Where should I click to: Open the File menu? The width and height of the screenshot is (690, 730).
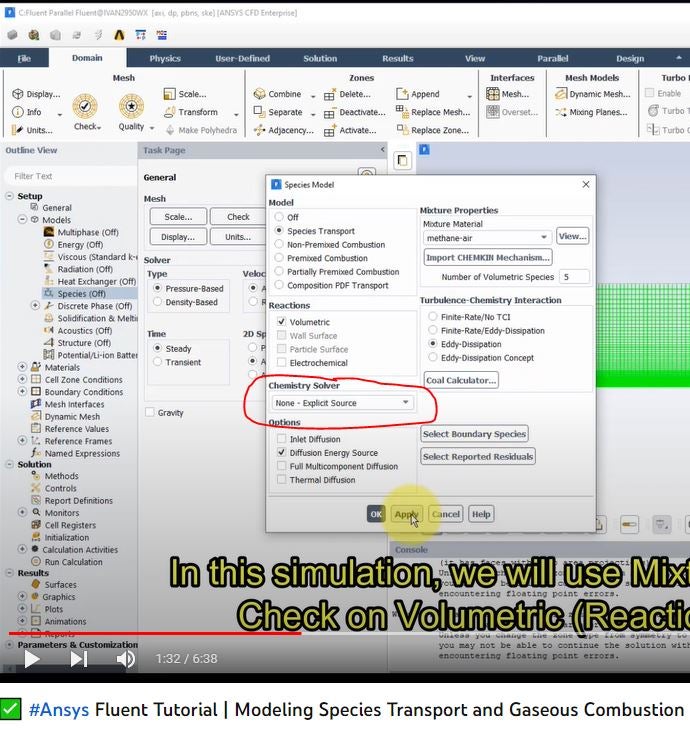coord(24,58)
